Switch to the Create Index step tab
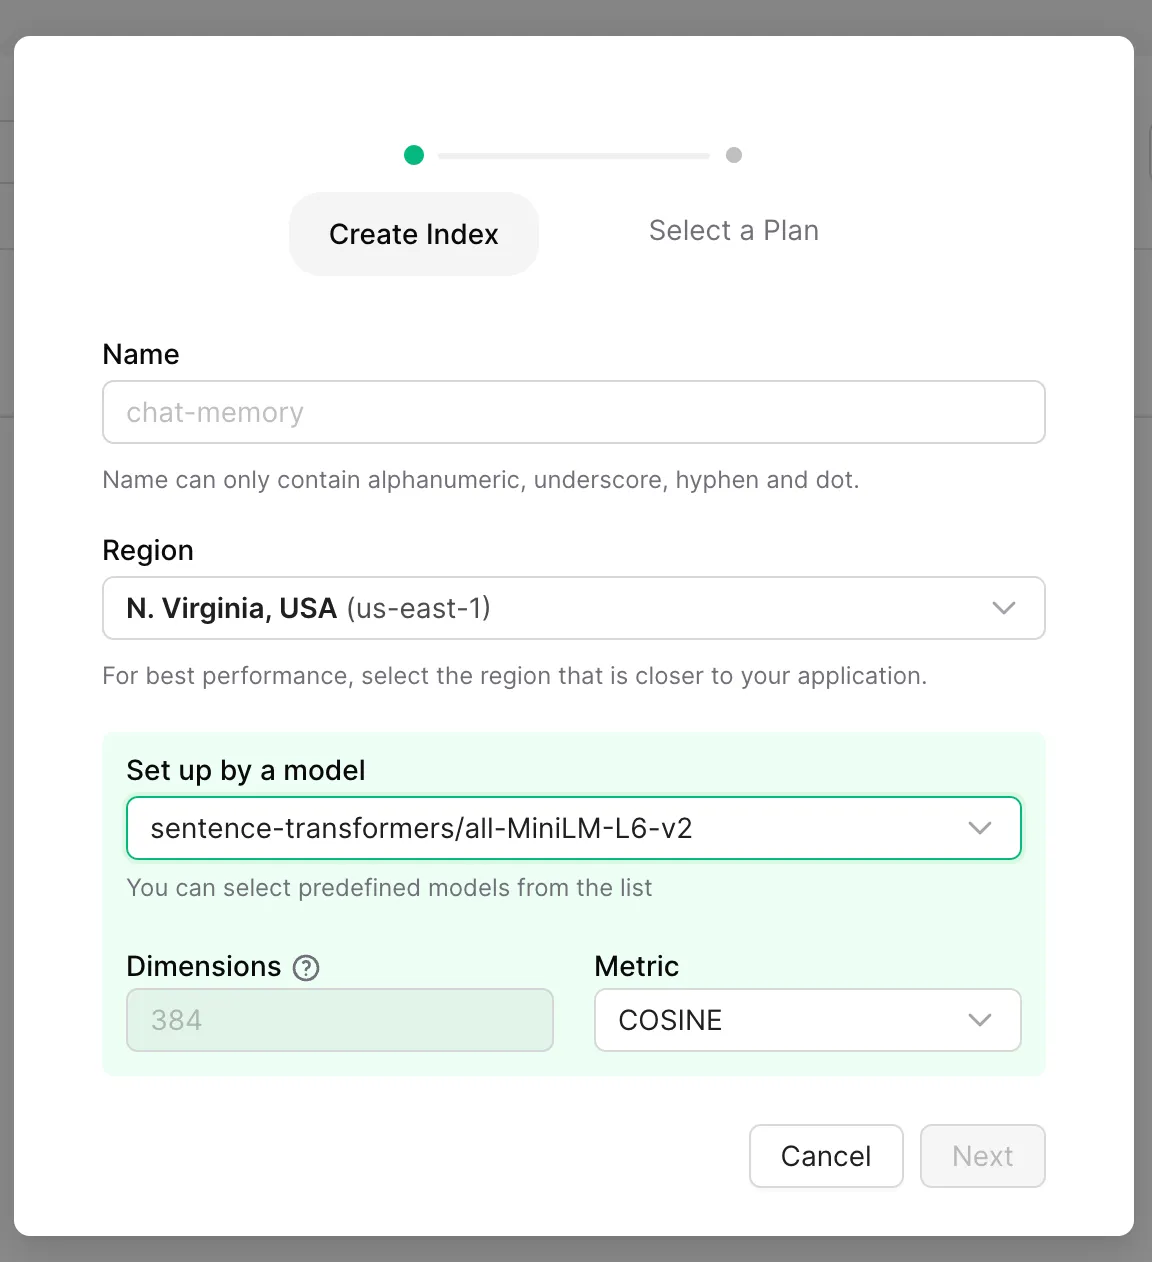This screenshot has height=1262, width=1152. (414, 234)
